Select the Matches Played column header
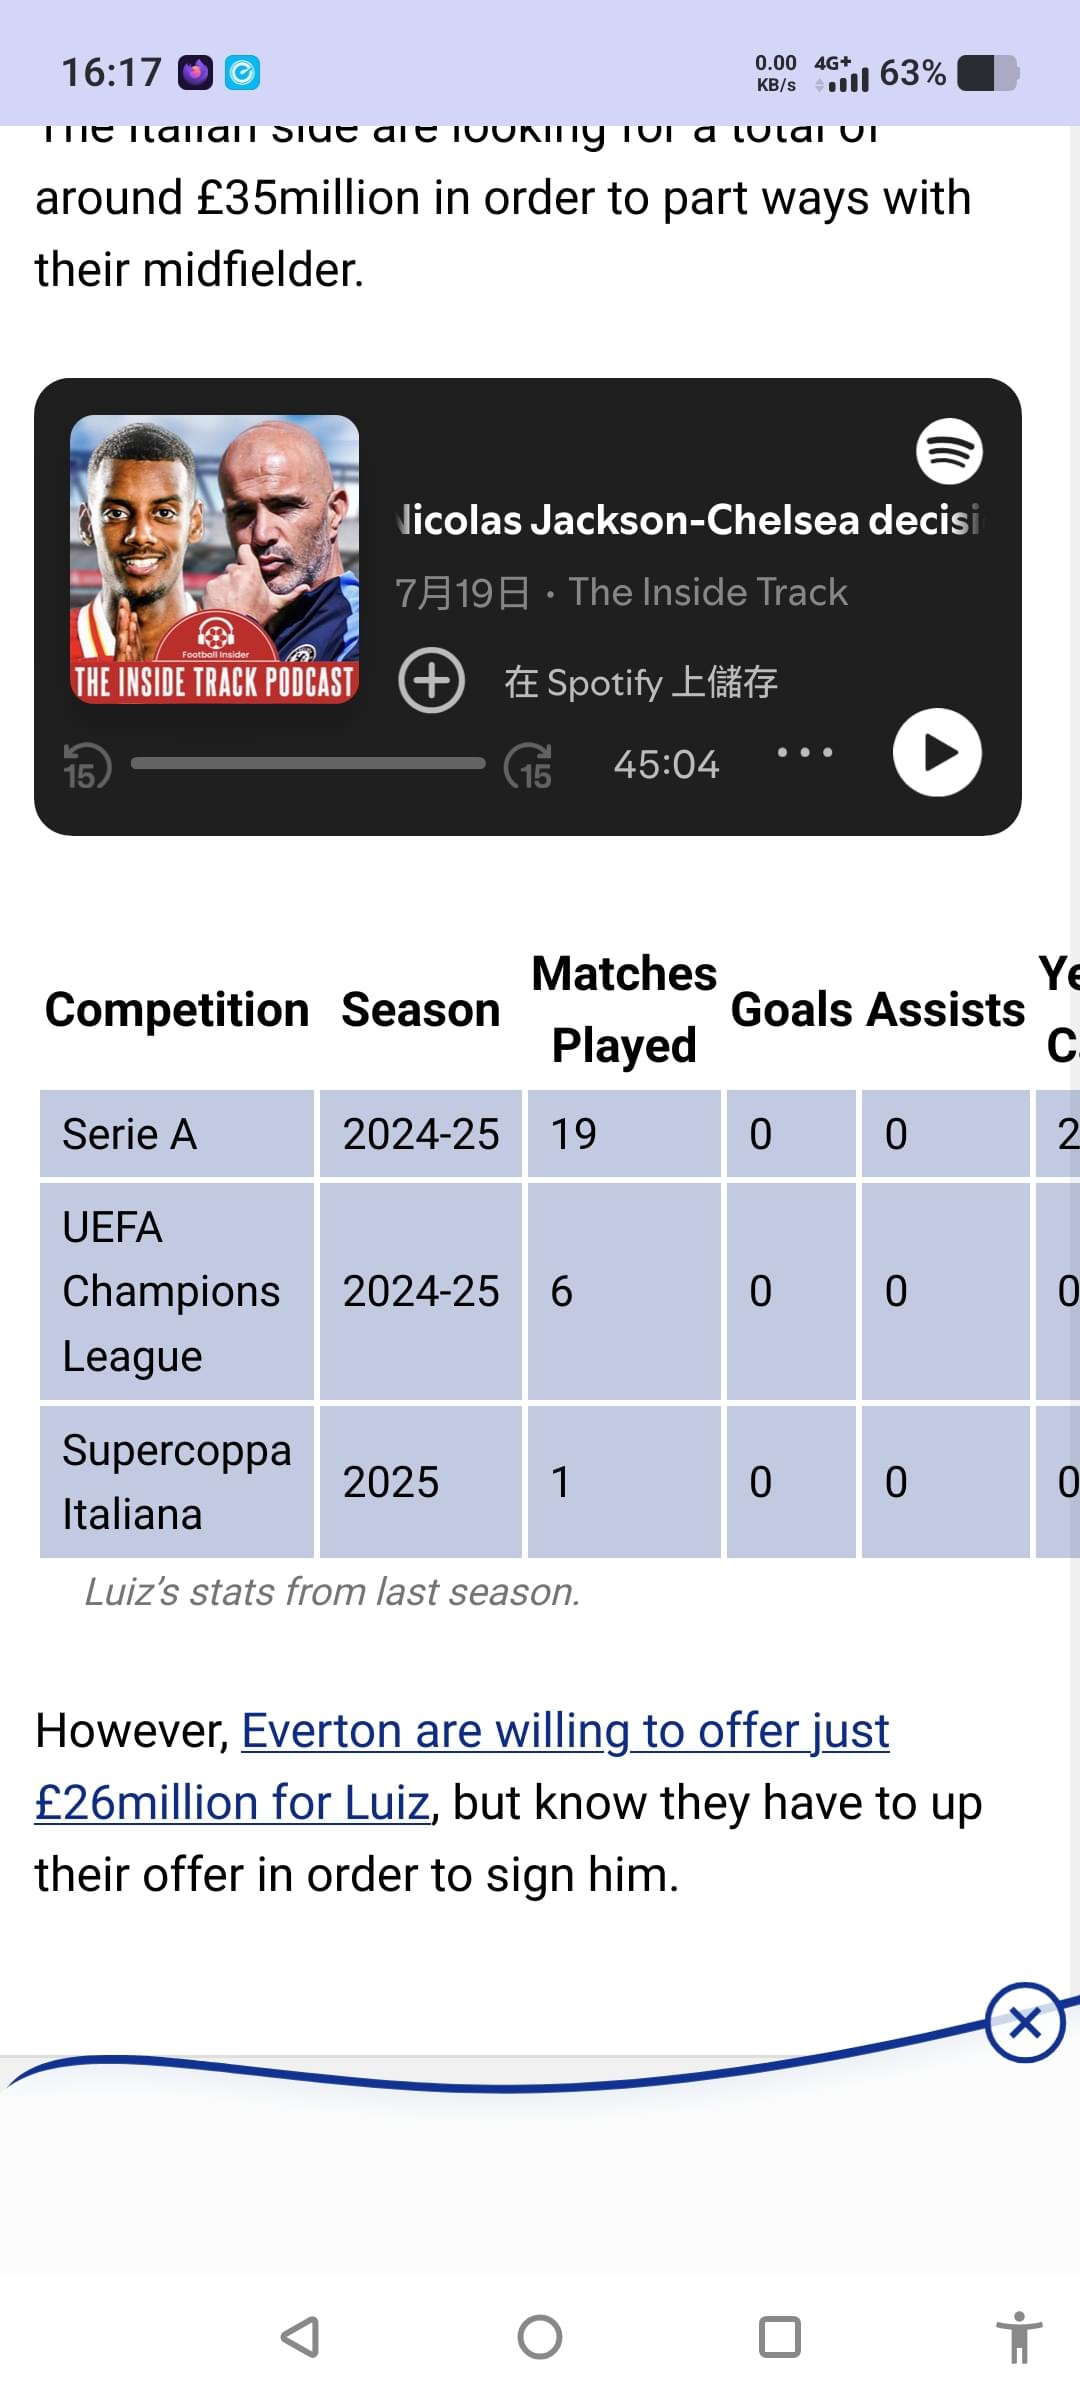The height and width of the screenshot is (2400, 1080). click(624, 1009)
